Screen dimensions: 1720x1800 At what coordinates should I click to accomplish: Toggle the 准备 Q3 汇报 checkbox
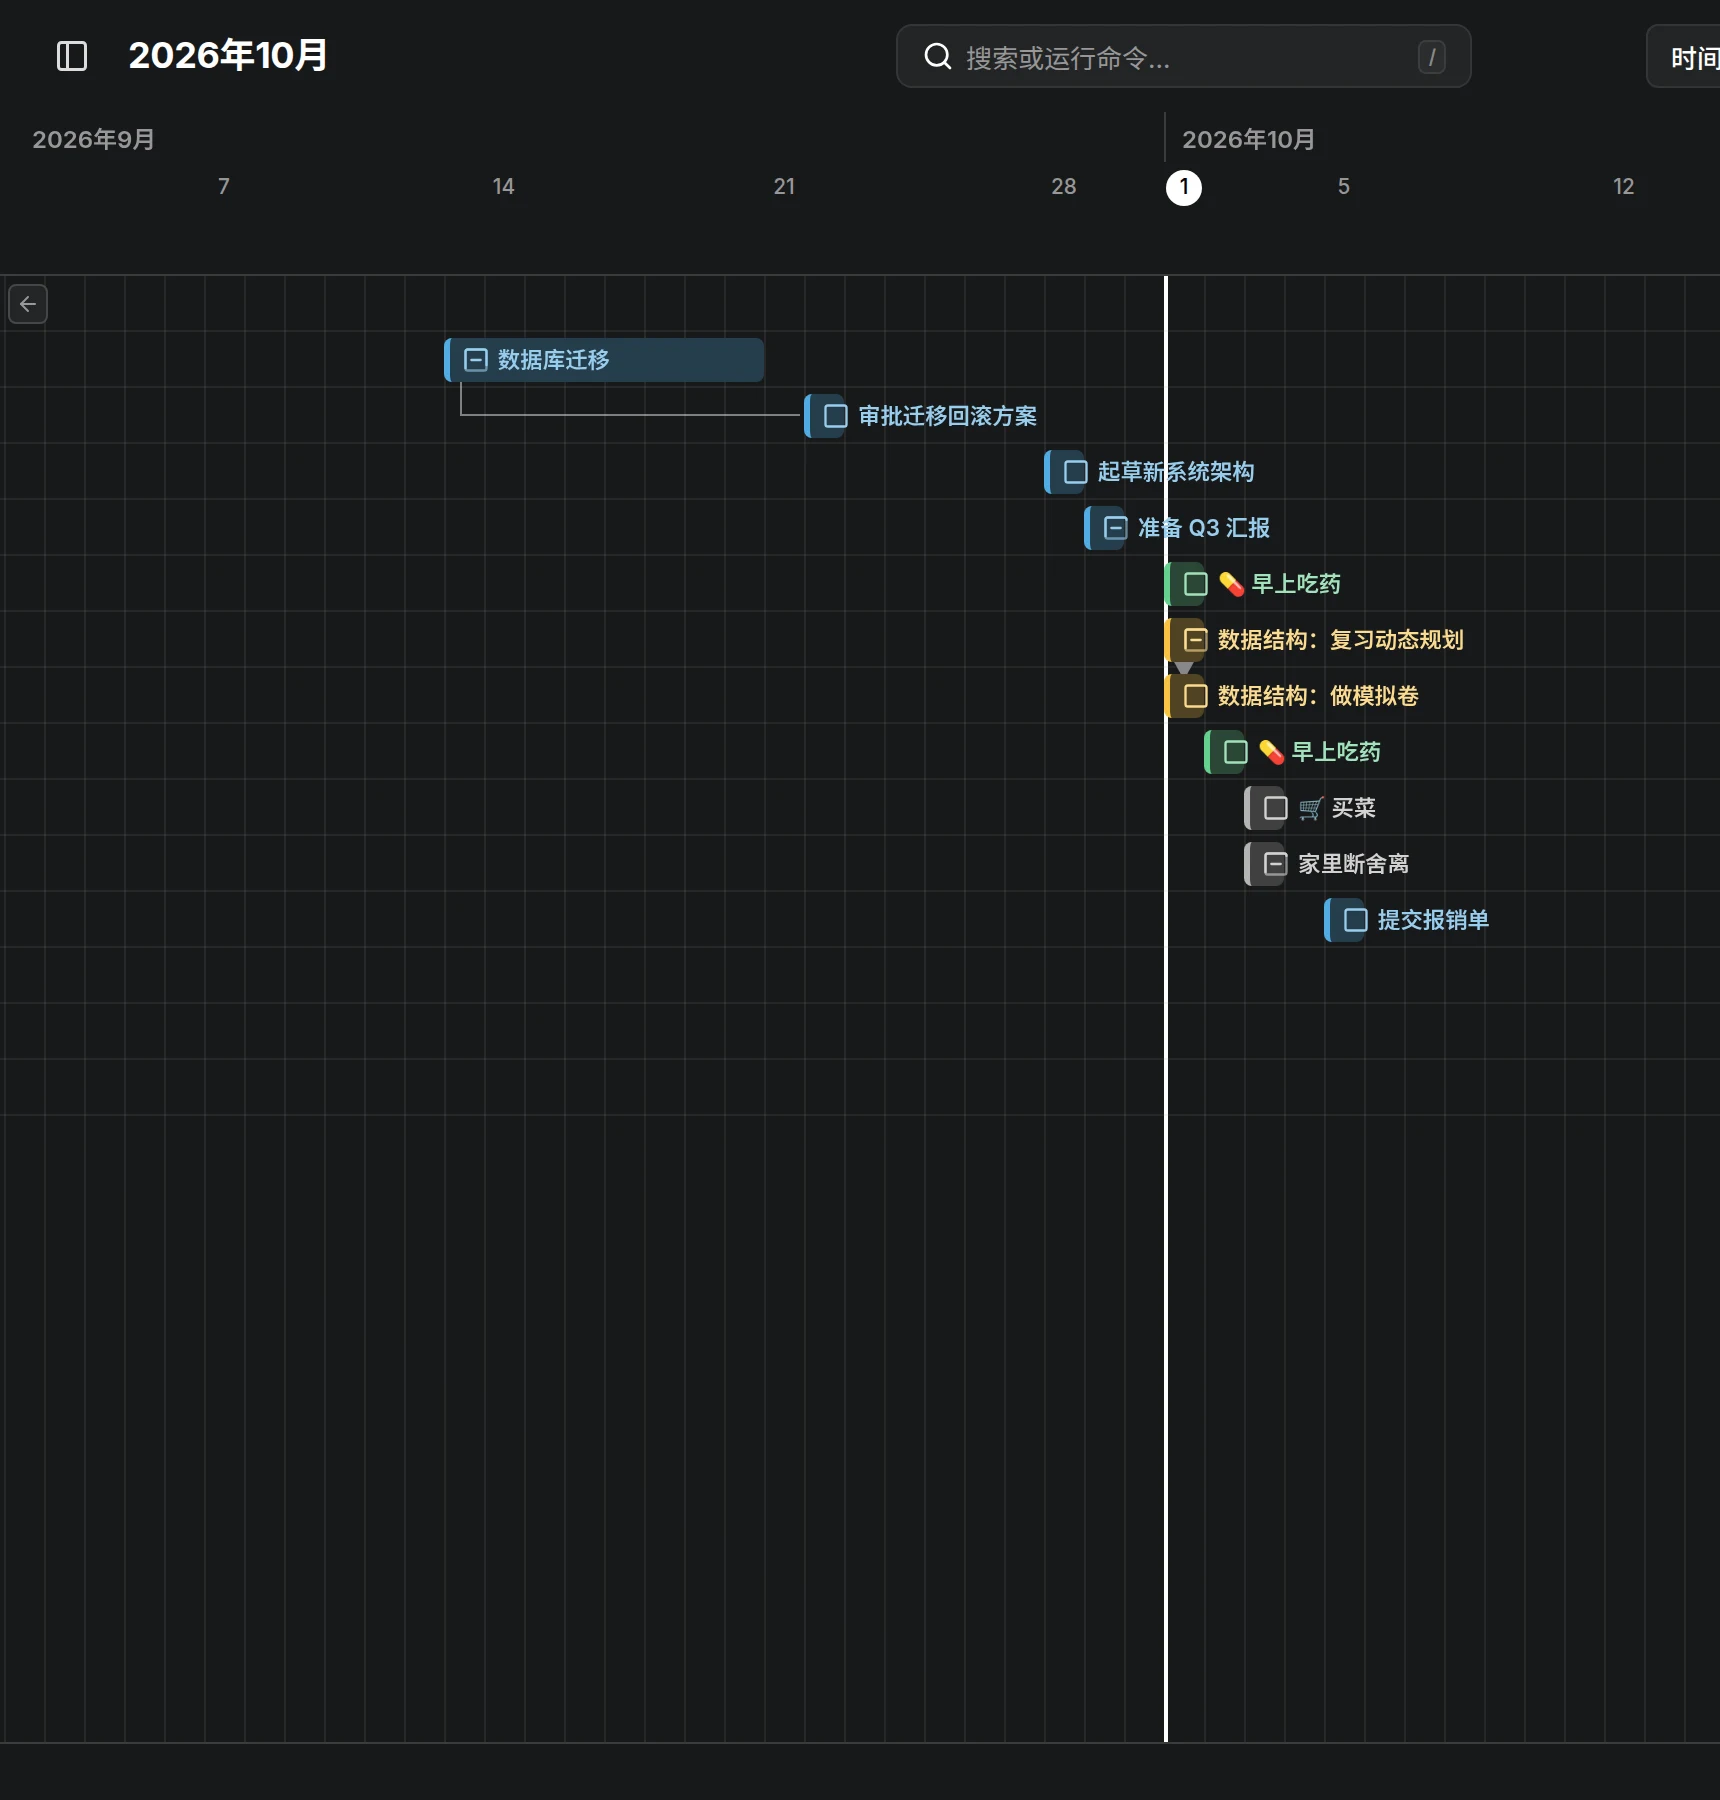1116,528
